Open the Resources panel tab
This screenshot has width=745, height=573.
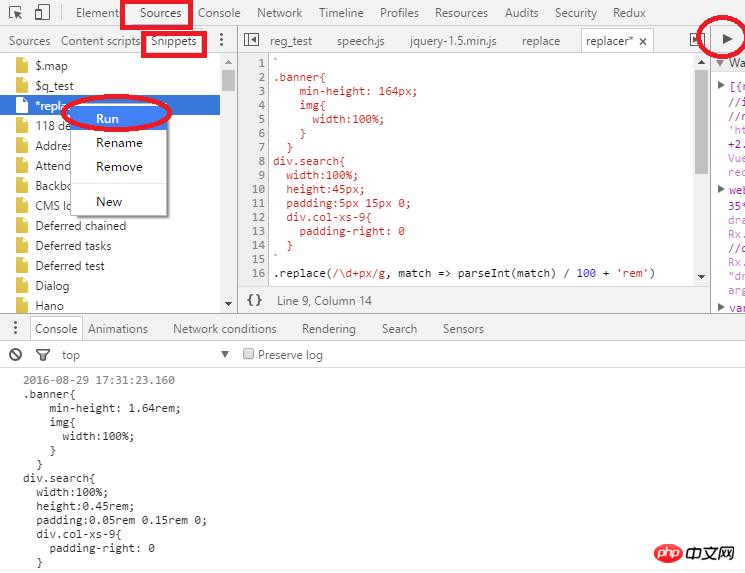[x=461, y=13]
